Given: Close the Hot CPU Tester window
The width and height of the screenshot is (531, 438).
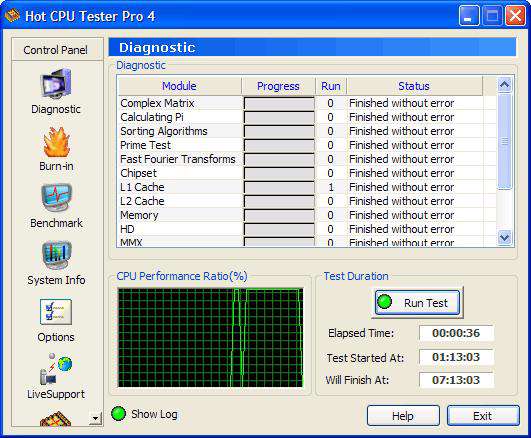Looking at the screenshot, I should (x=515, y=16).
